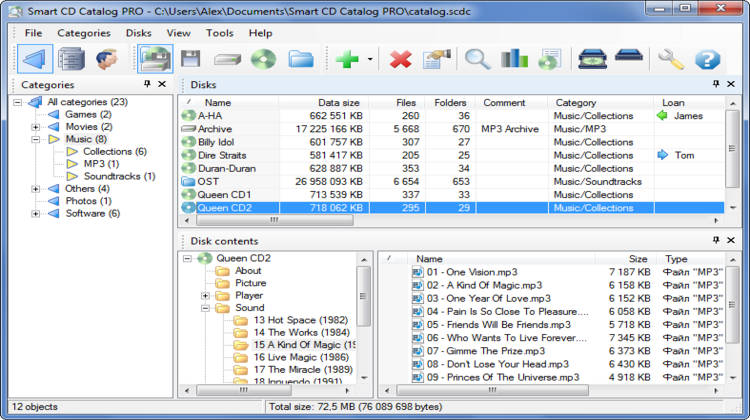Screen dimensions: 750x420
Task: Select the A-HA disk row
Action: [x=452, y=116]
